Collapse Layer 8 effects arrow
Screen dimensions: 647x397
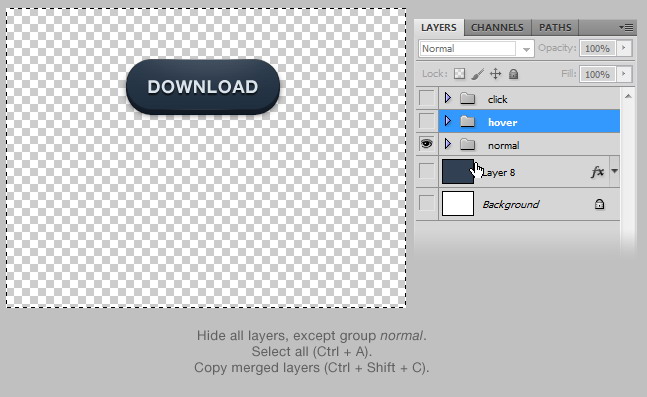coord(615,171)
